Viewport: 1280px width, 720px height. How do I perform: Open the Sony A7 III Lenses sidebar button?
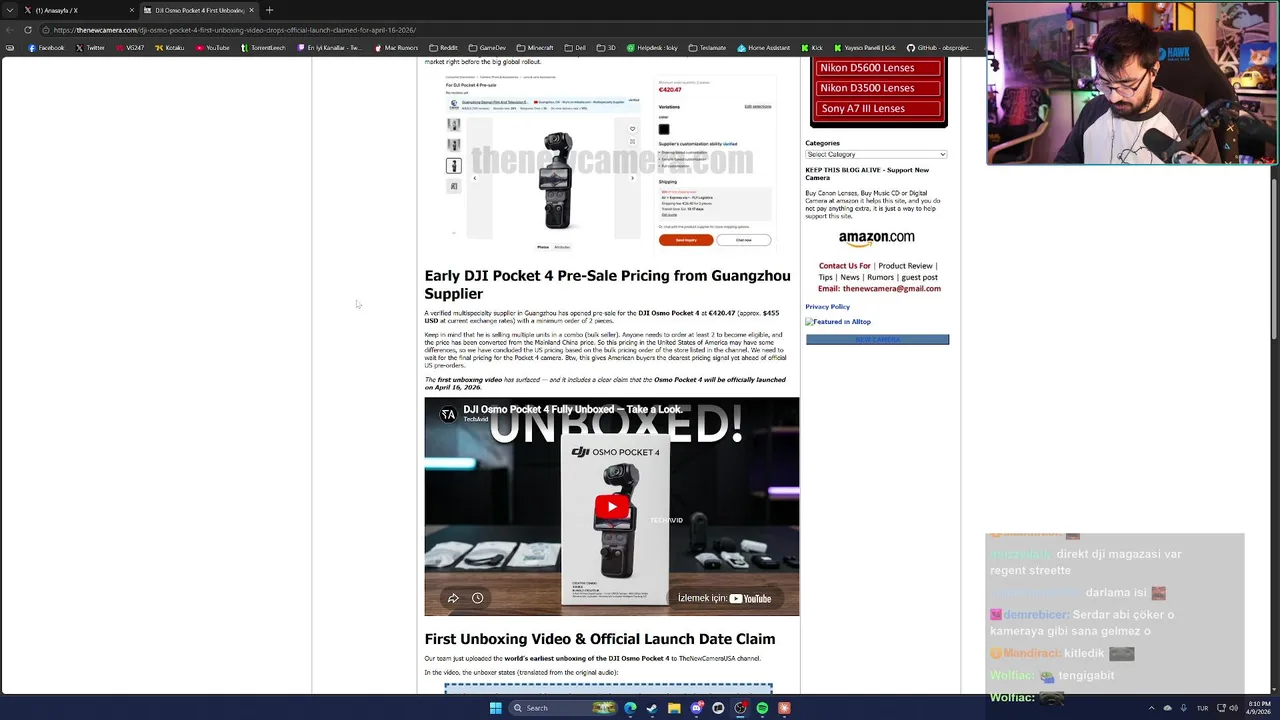(x=878, y=108)
